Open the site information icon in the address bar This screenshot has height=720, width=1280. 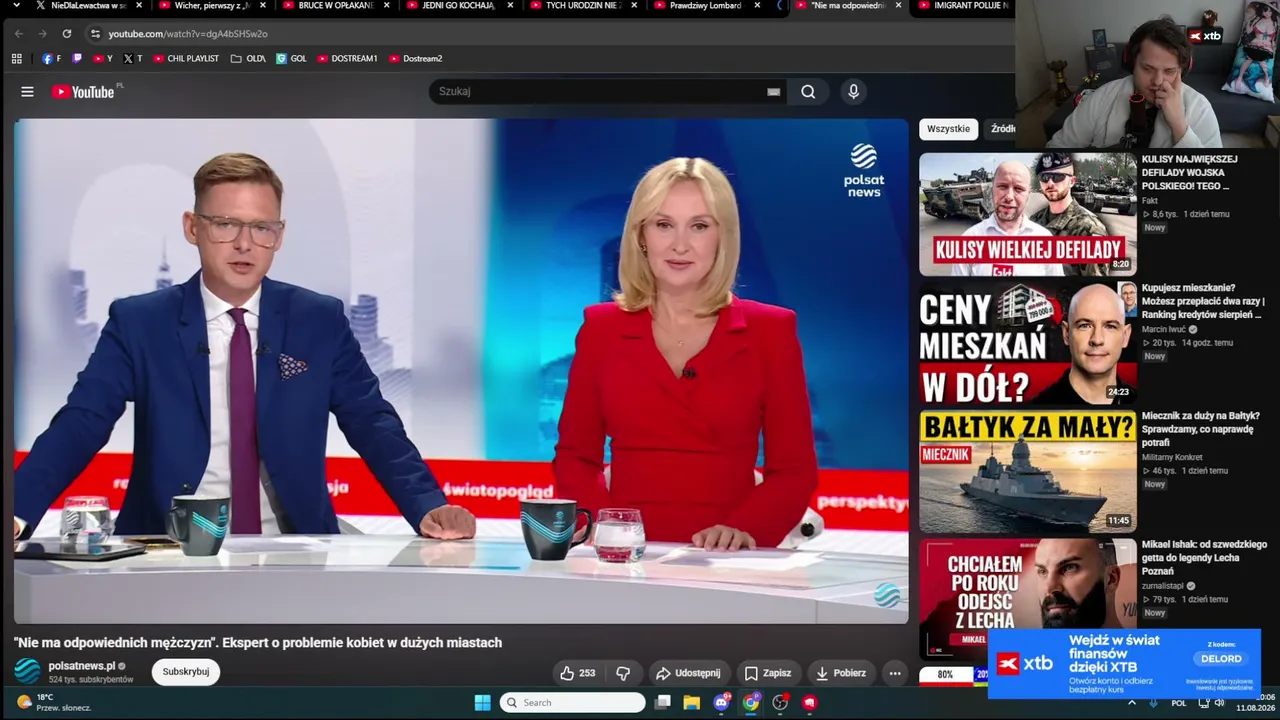tap(95, 34)
